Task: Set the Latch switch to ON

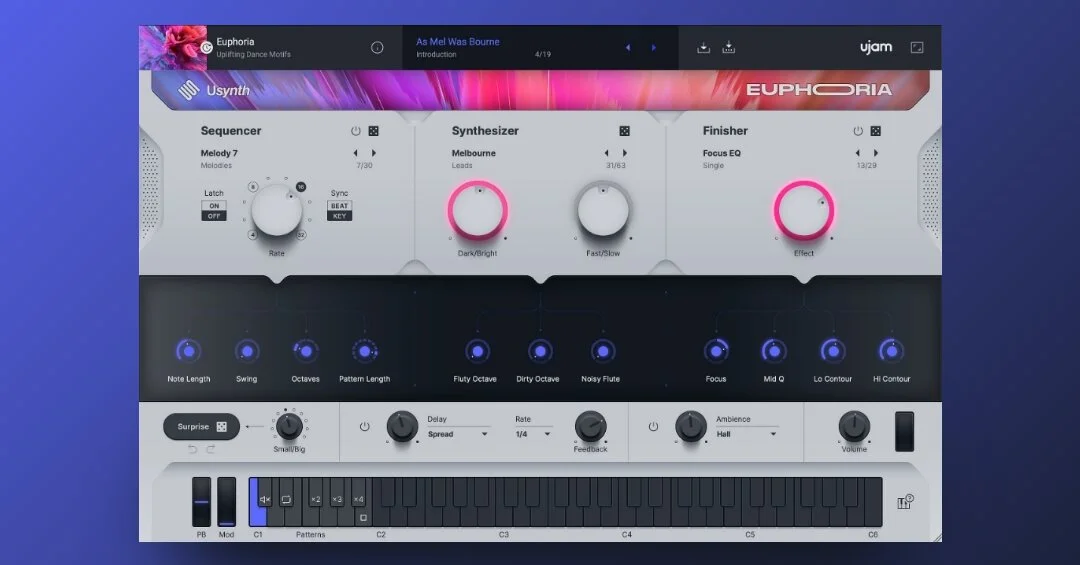Action: point(214,206)
